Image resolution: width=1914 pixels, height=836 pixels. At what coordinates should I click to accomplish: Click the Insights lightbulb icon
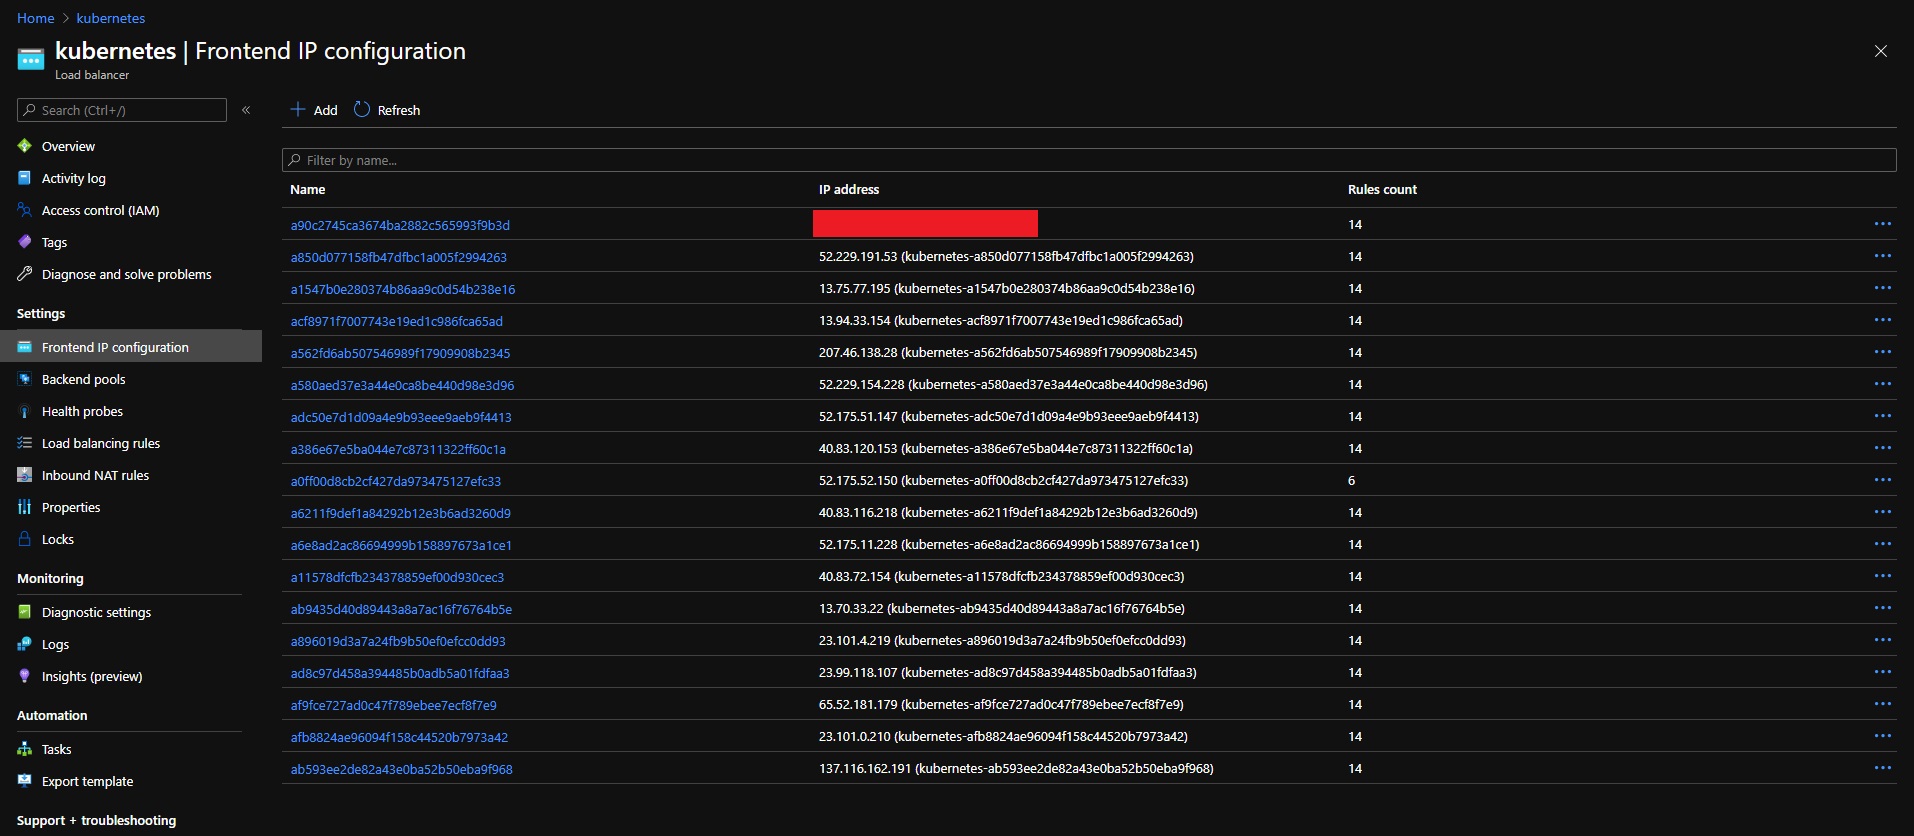25,676
